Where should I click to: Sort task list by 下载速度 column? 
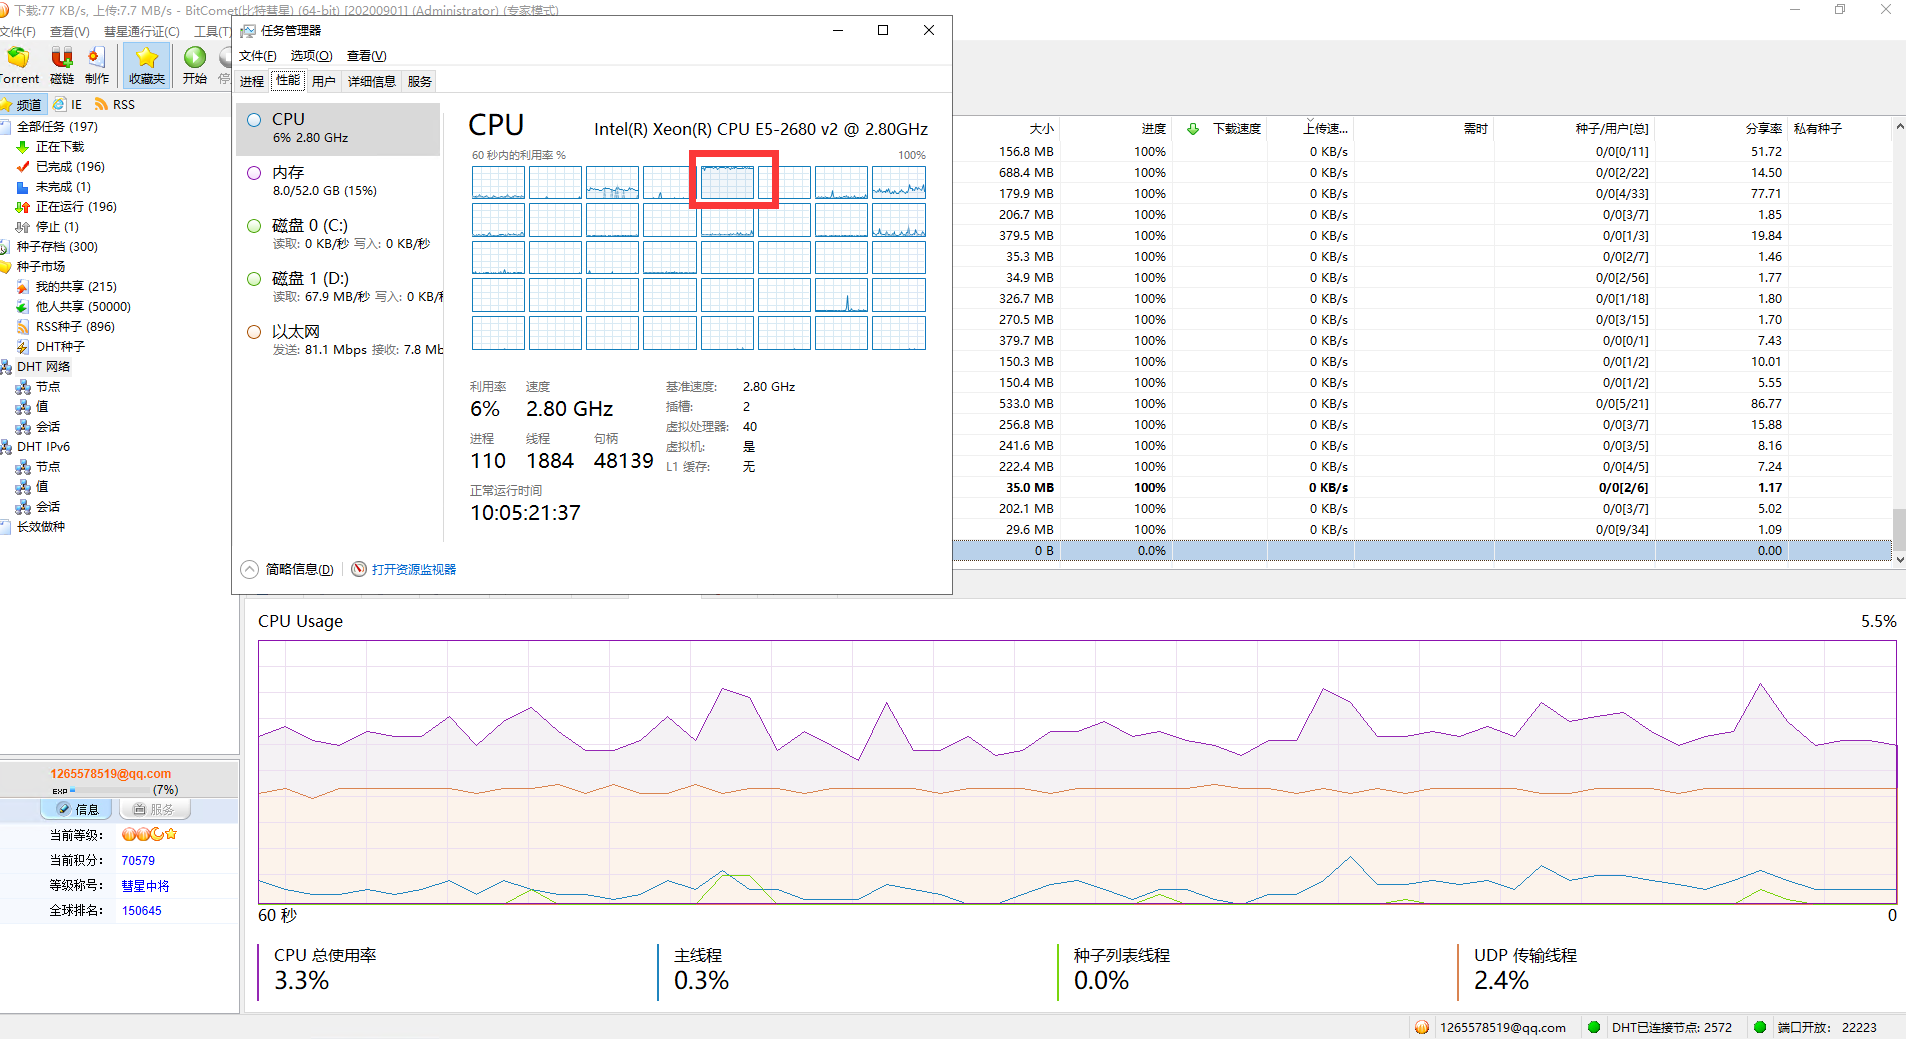pyautogui.click(x=1220, y=129)
